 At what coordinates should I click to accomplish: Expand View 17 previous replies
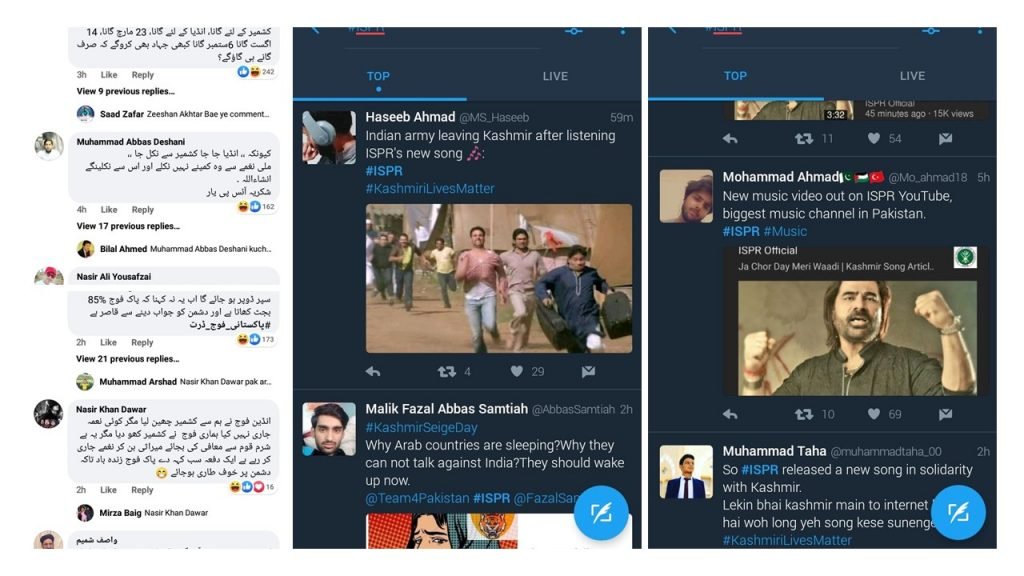(128, 226)
